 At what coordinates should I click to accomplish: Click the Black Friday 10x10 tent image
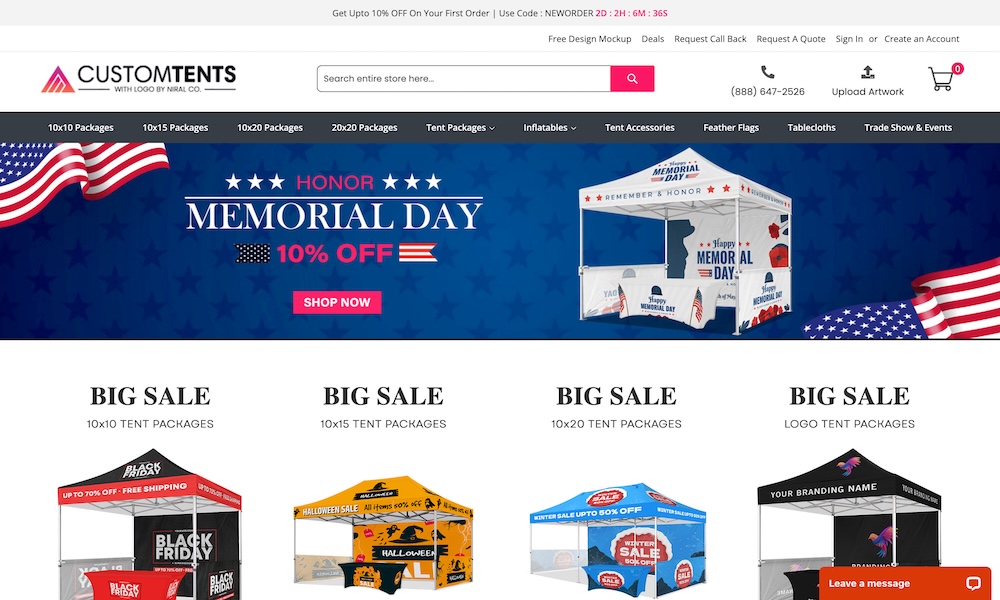[x=150, y=524]
